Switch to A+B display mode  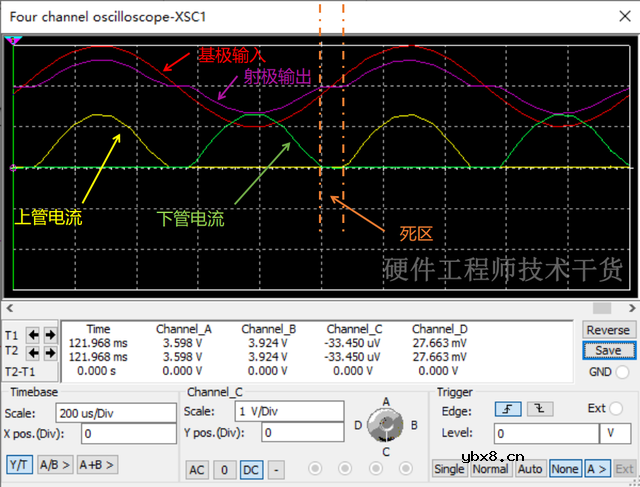[96, 464]
